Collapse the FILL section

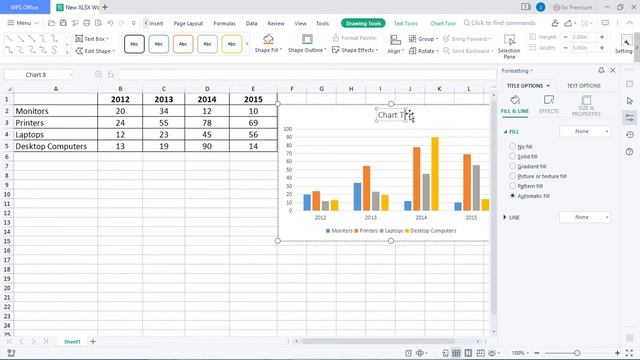tap(505, 131)
